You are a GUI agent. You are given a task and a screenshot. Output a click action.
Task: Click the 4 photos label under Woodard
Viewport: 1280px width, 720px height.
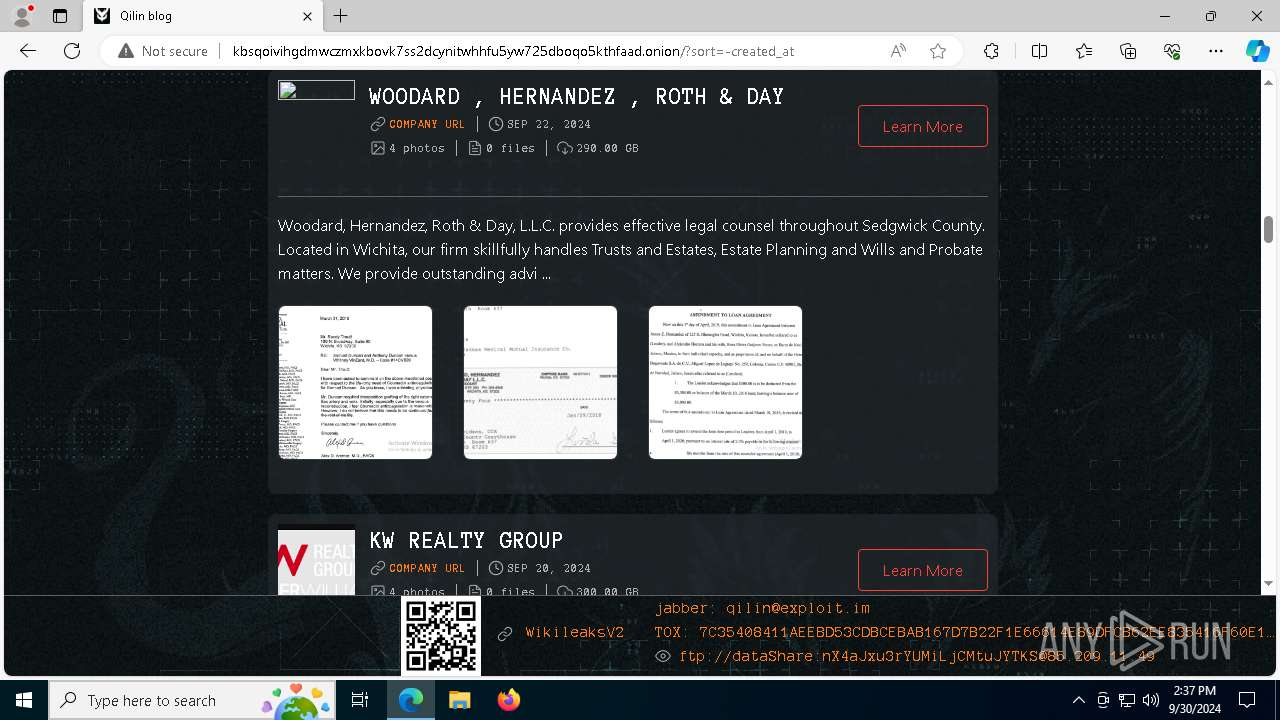tap(417, 148)
